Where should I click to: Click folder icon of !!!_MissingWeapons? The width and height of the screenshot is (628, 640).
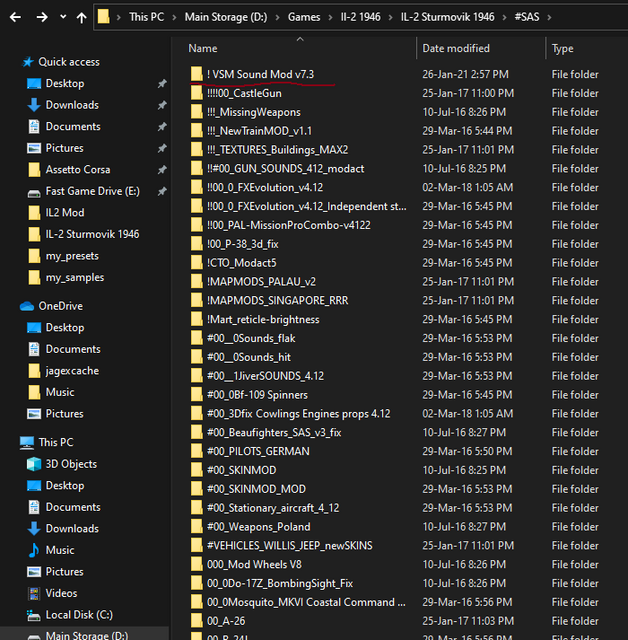197,111
